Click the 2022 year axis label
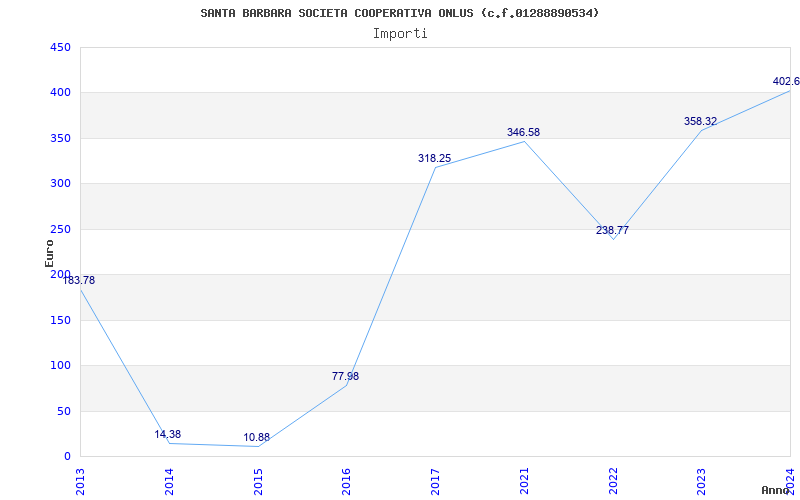The width and height of the screenshot is (800, 500). [x=613, y=481]
